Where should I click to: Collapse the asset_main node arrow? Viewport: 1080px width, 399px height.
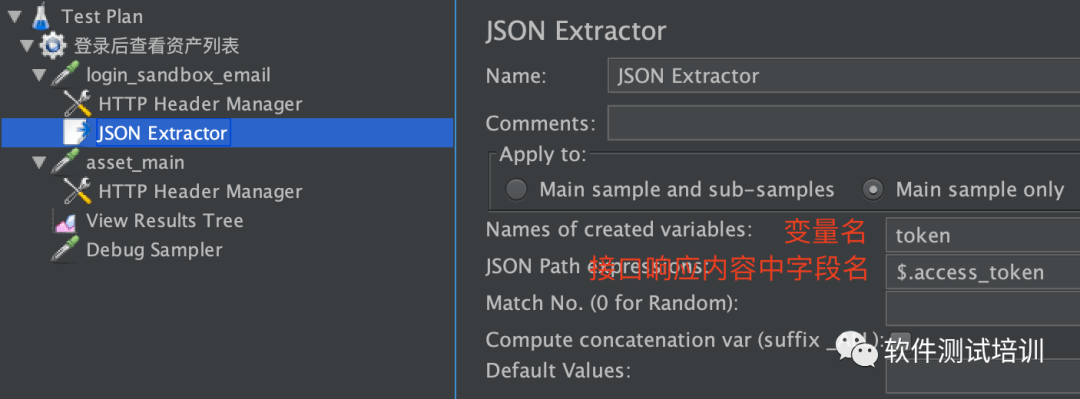click(x=39, y=163)
